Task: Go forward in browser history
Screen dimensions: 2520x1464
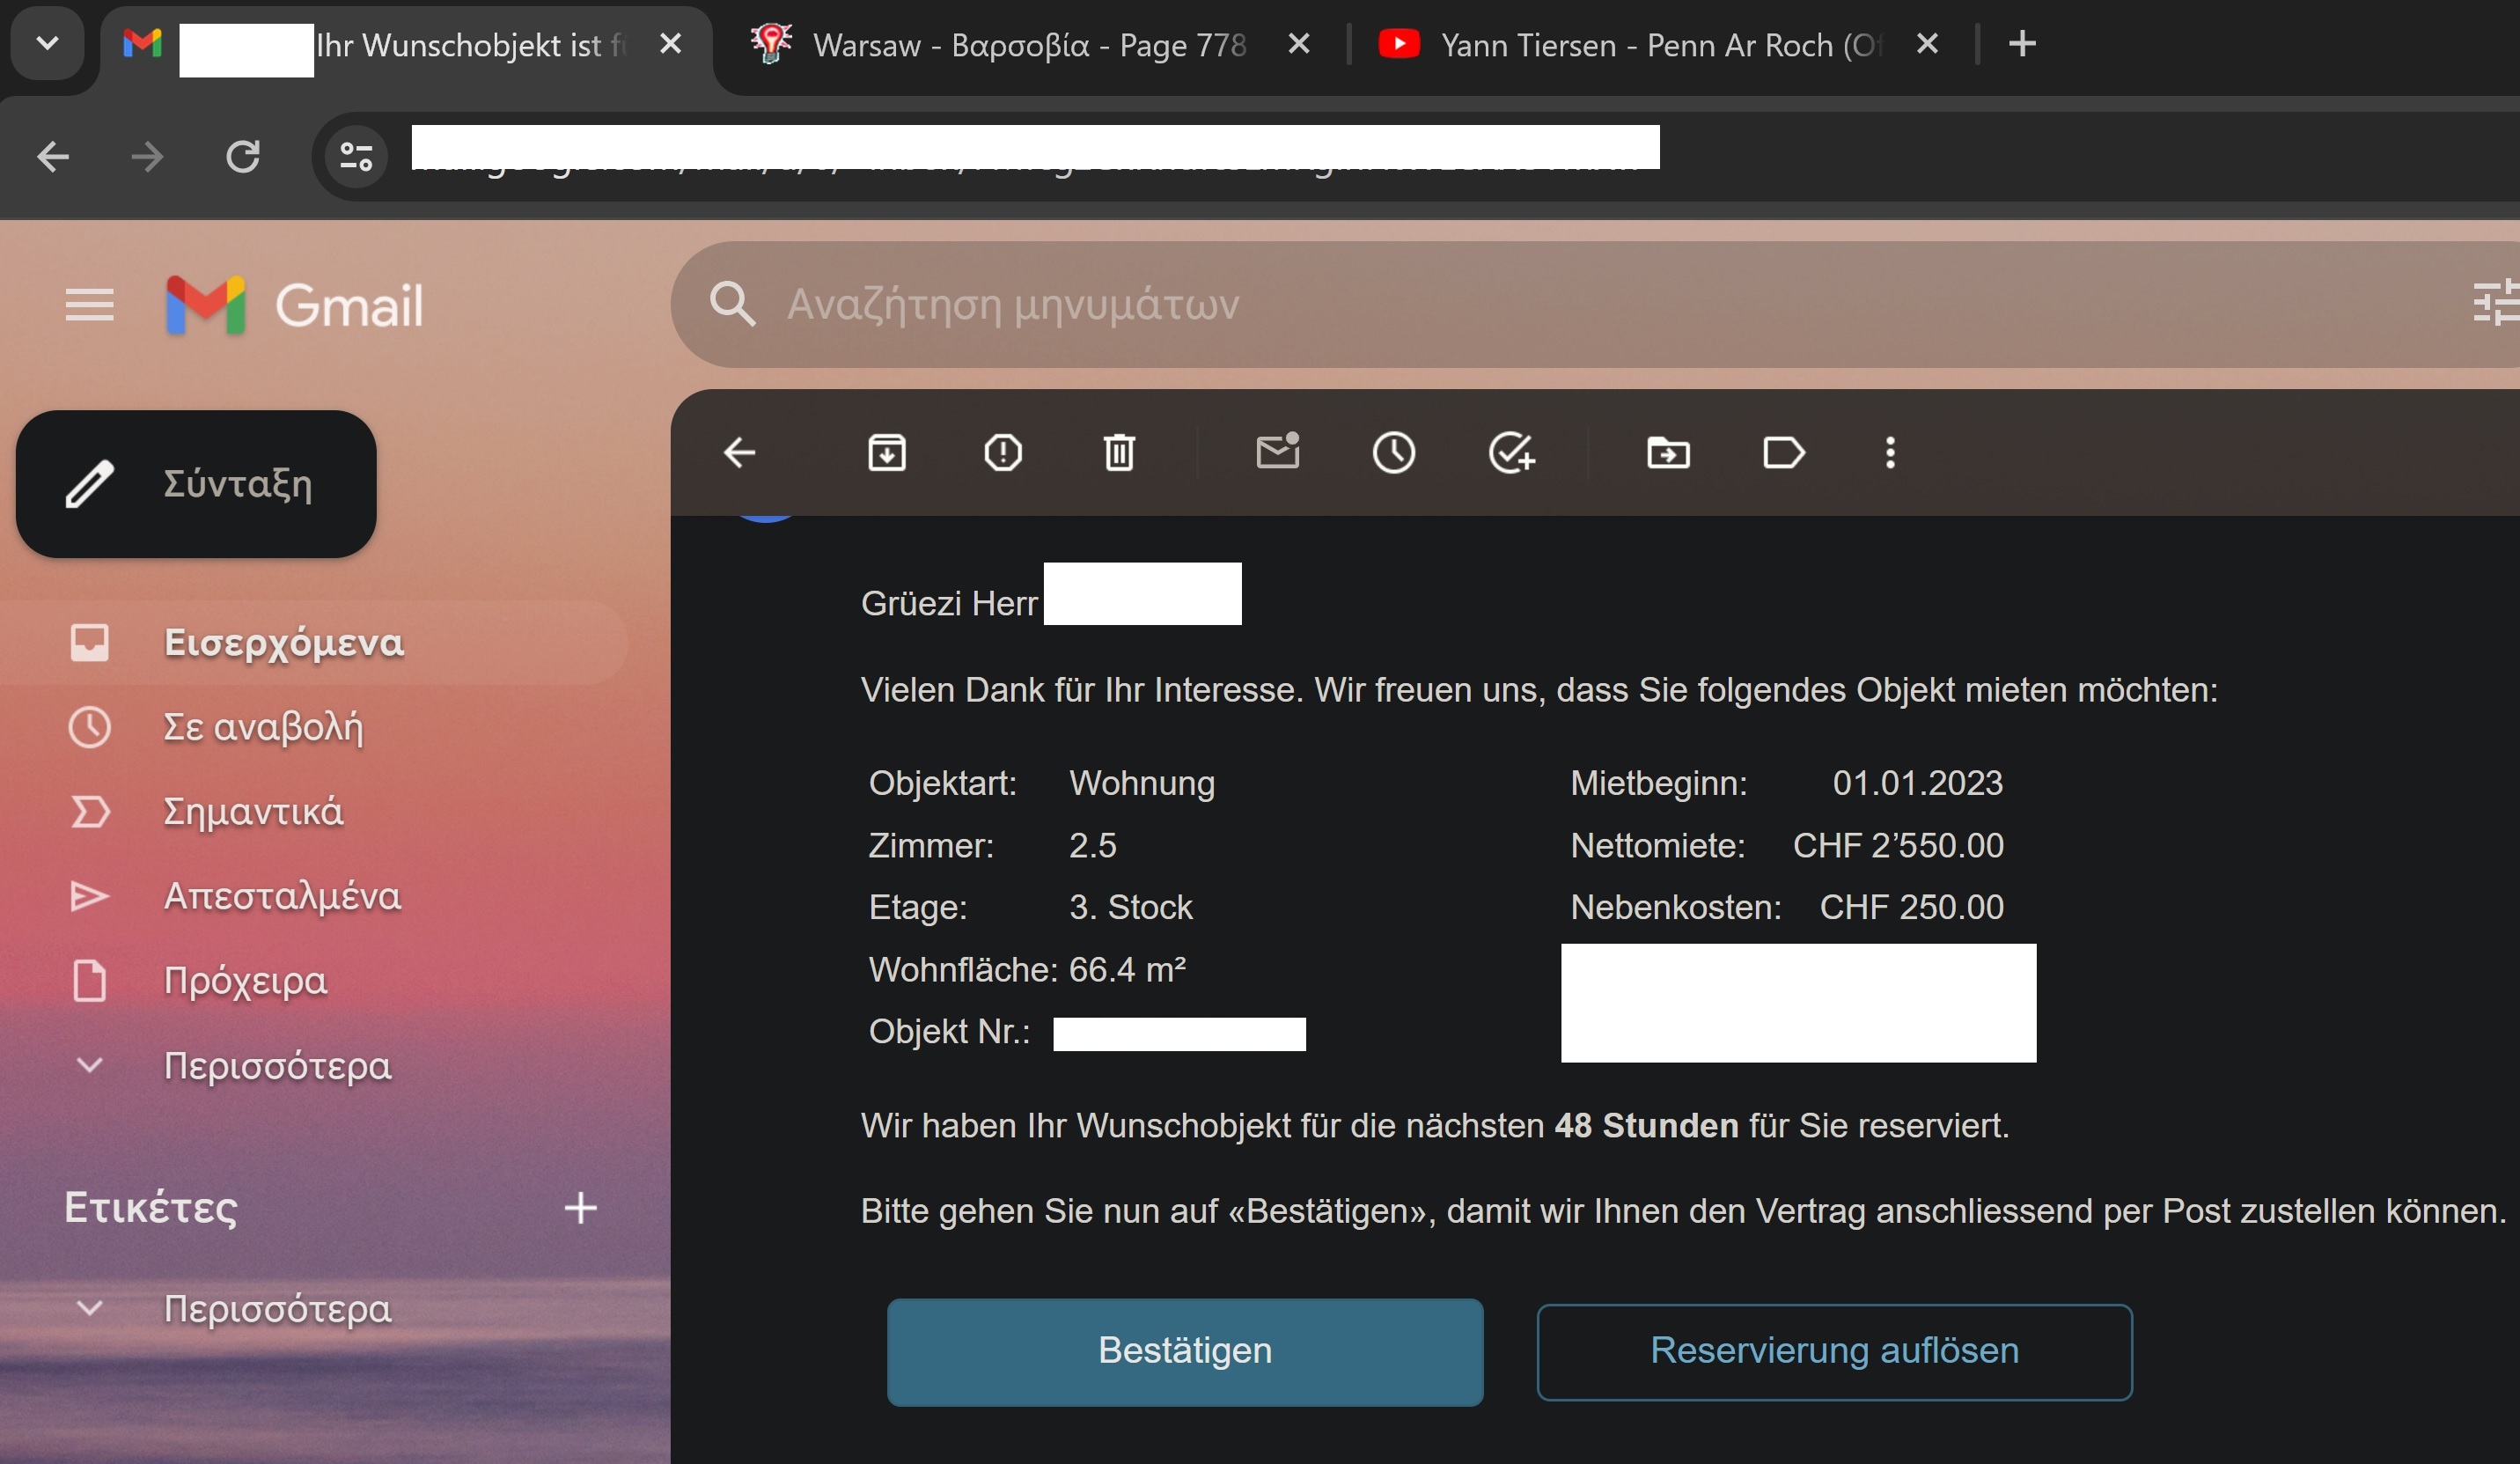Action: coord(148,157)
